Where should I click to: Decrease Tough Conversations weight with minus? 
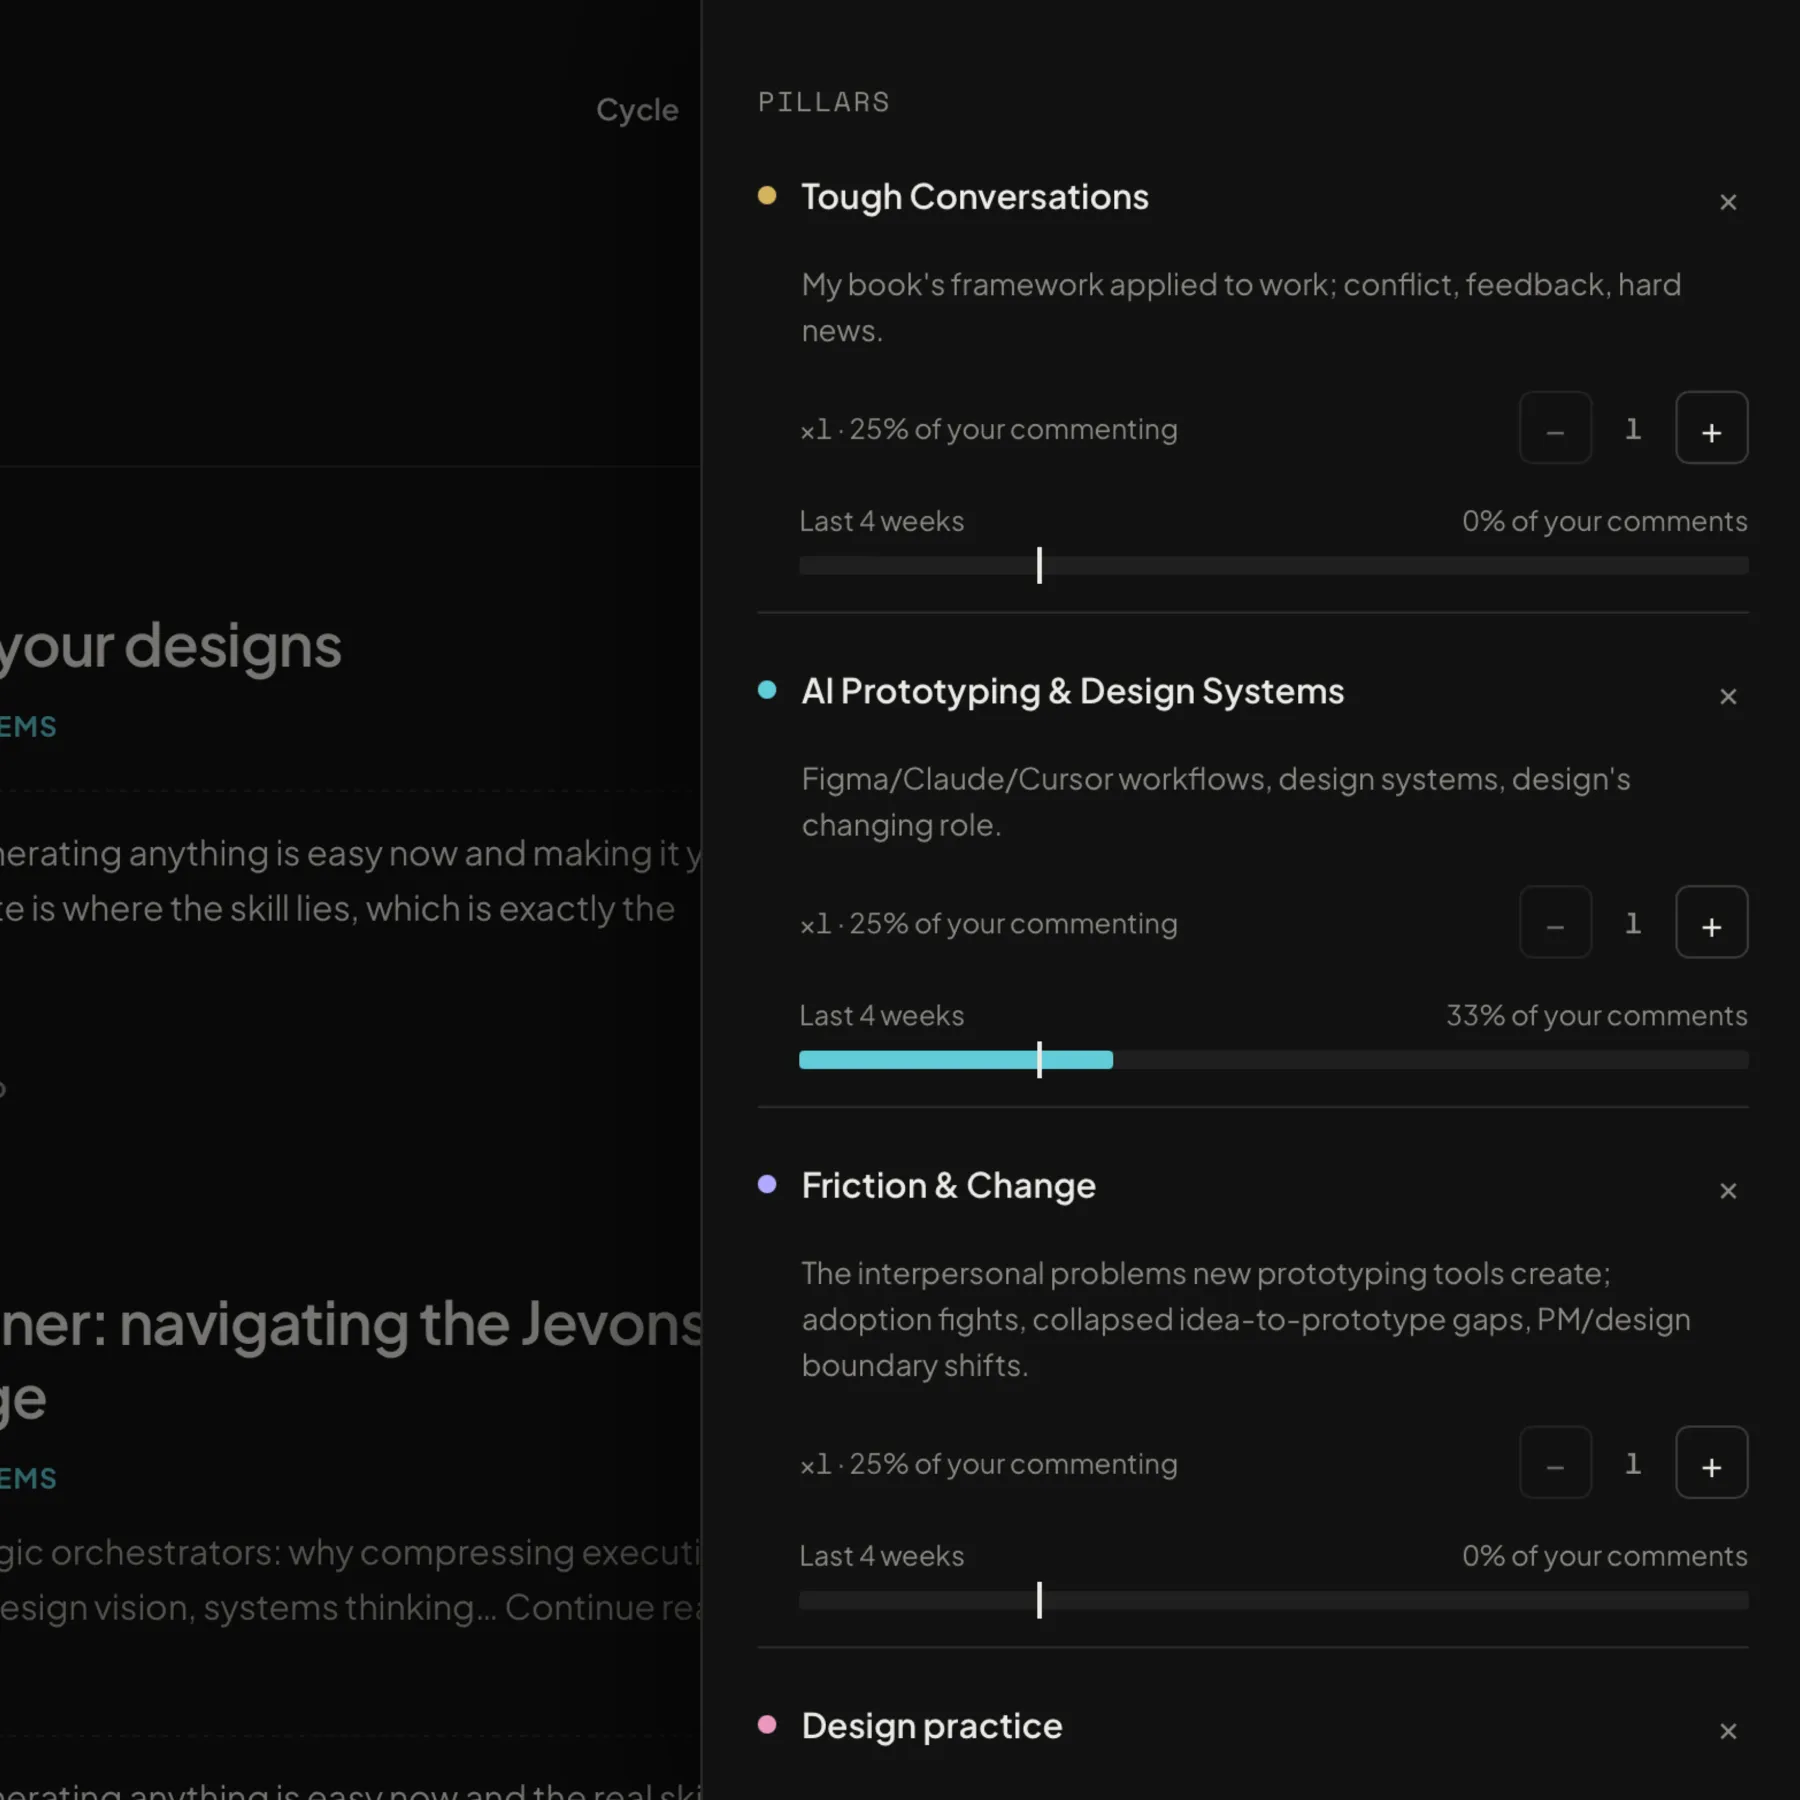pos(1555,428)
